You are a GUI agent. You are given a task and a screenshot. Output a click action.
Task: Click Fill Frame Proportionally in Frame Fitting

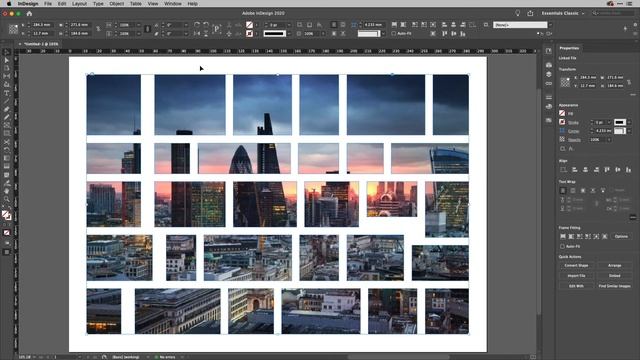click(563, 236)
